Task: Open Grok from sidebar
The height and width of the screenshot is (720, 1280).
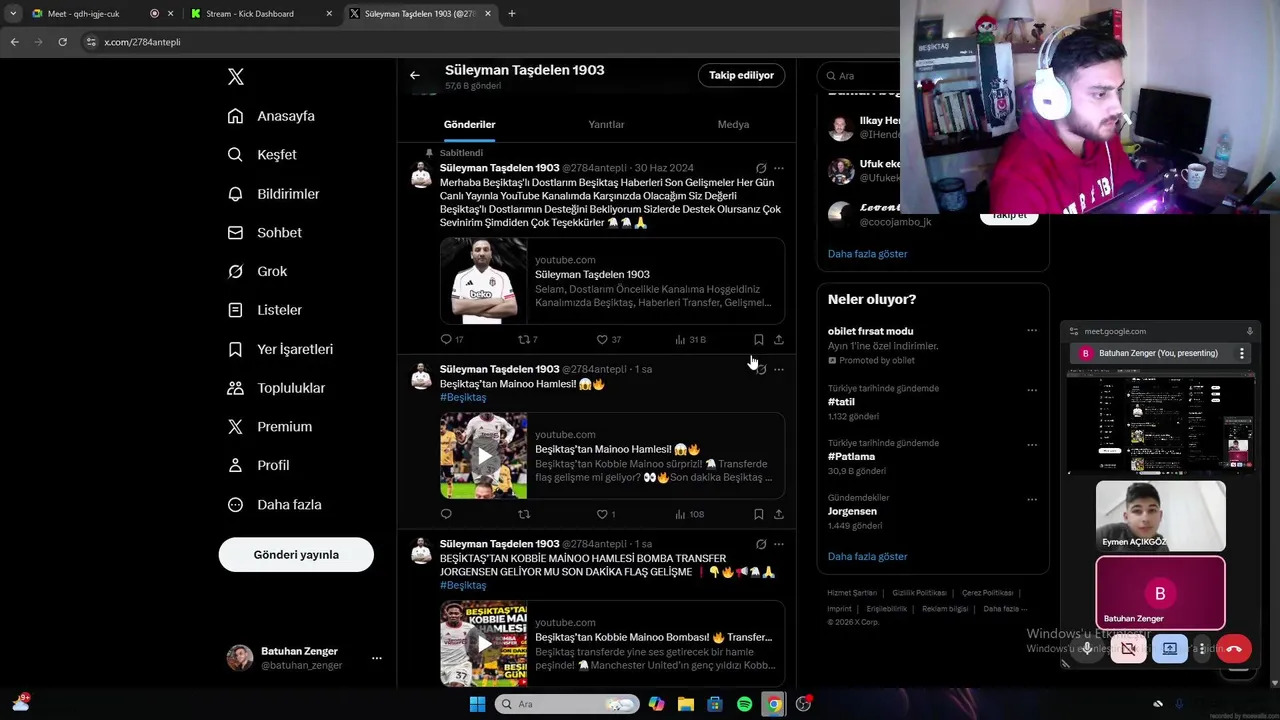Action: [x=257, y=272]
